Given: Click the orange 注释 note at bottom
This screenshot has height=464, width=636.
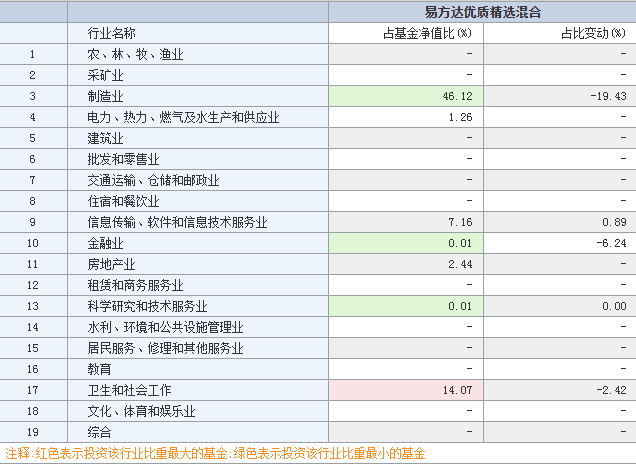Looking at the screenshot, I should (215, 453).
